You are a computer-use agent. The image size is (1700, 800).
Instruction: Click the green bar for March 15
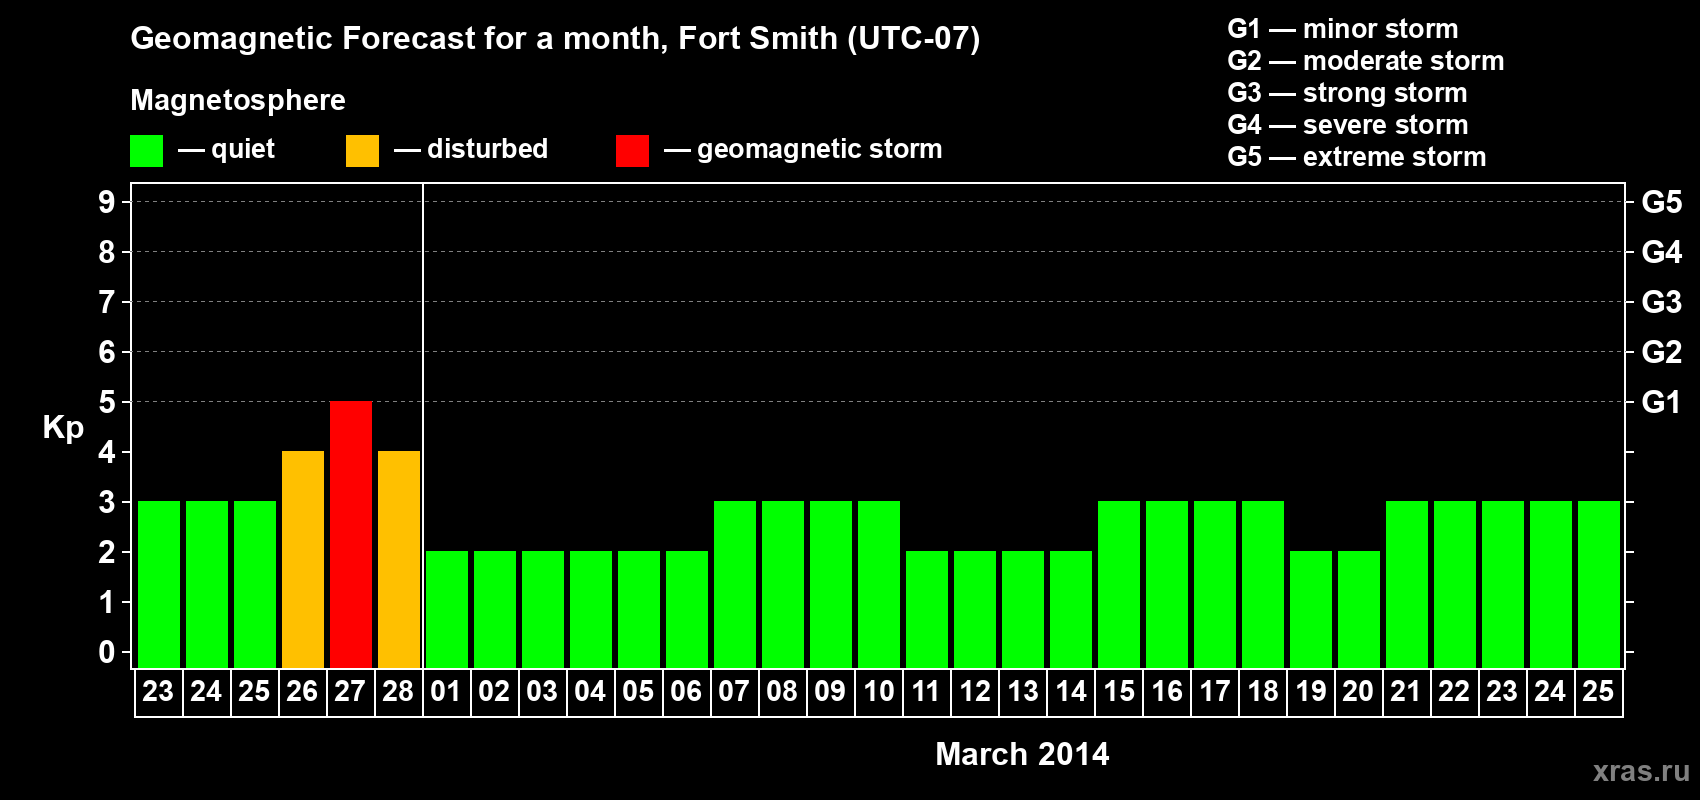(x=1119, y=585)
